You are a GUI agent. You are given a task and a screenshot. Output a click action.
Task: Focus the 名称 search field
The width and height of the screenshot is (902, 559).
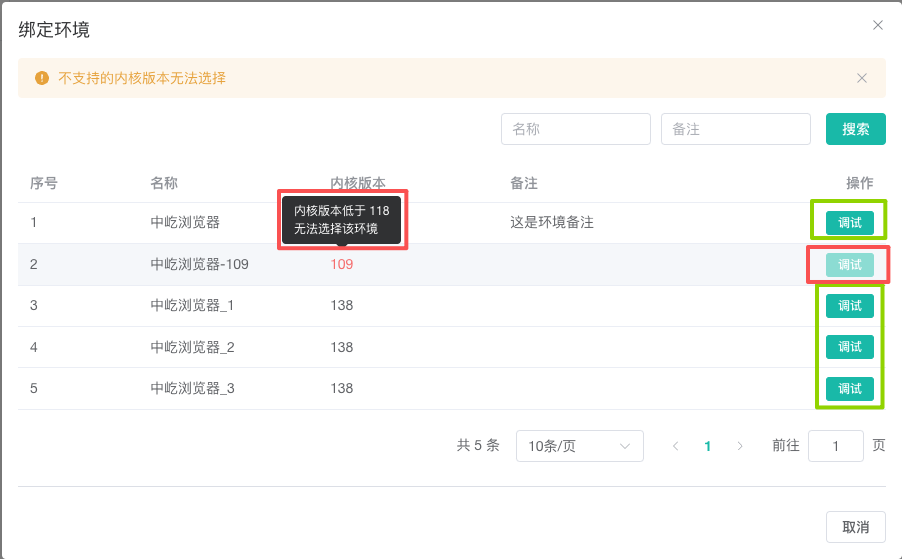tap(575, 129)
